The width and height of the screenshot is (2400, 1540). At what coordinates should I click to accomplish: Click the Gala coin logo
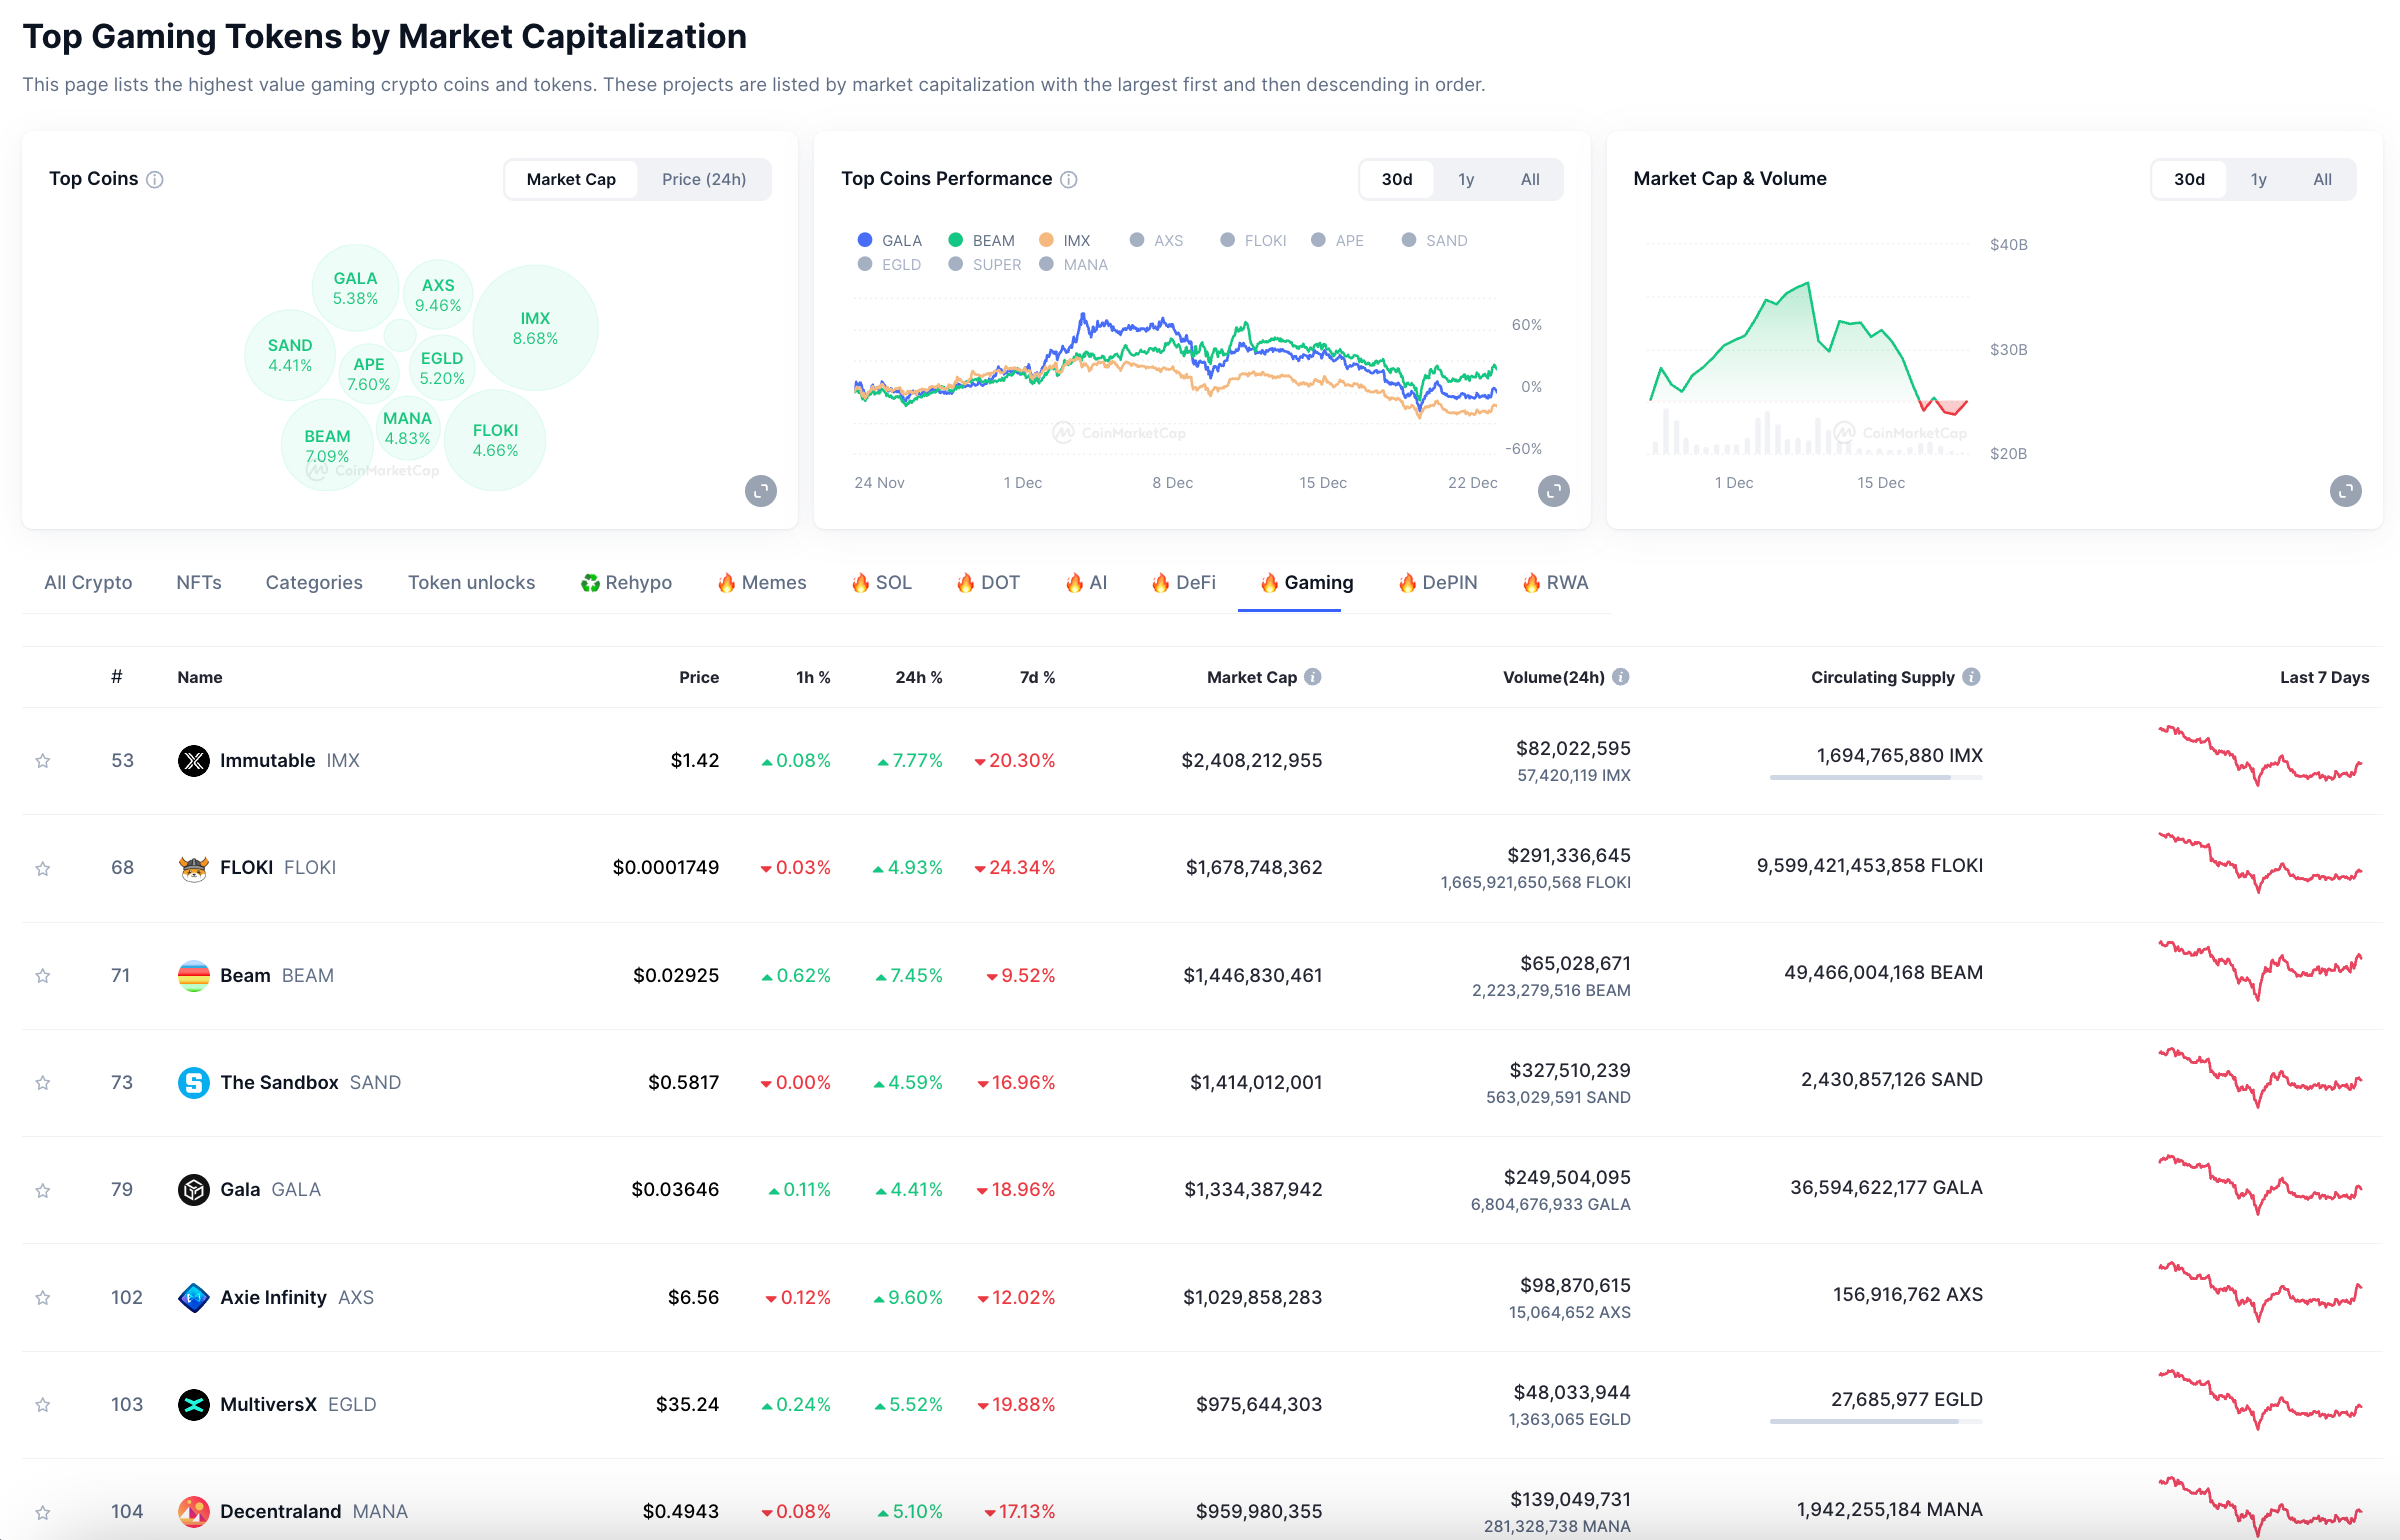pyautogui.click(x=194, y=1190)
